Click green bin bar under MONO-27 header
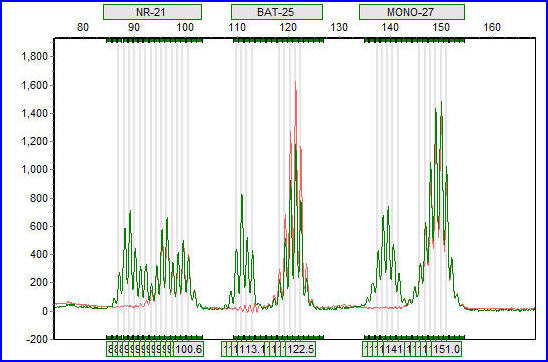548x362 pixels. (x=414, y=41)
